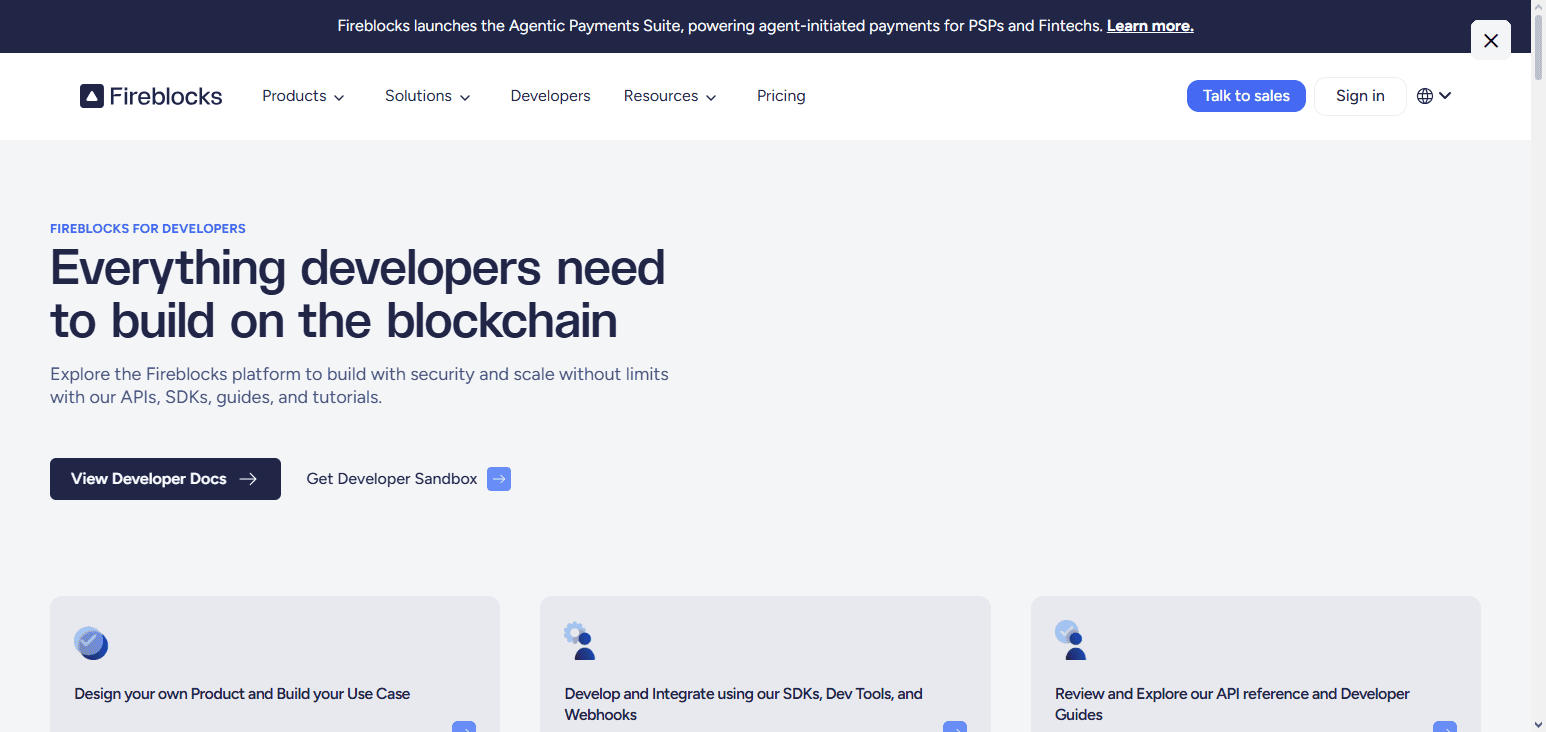Click the person-check icon on Review and Explore card
1546x732 pixels.
[x=1071, y=640]
